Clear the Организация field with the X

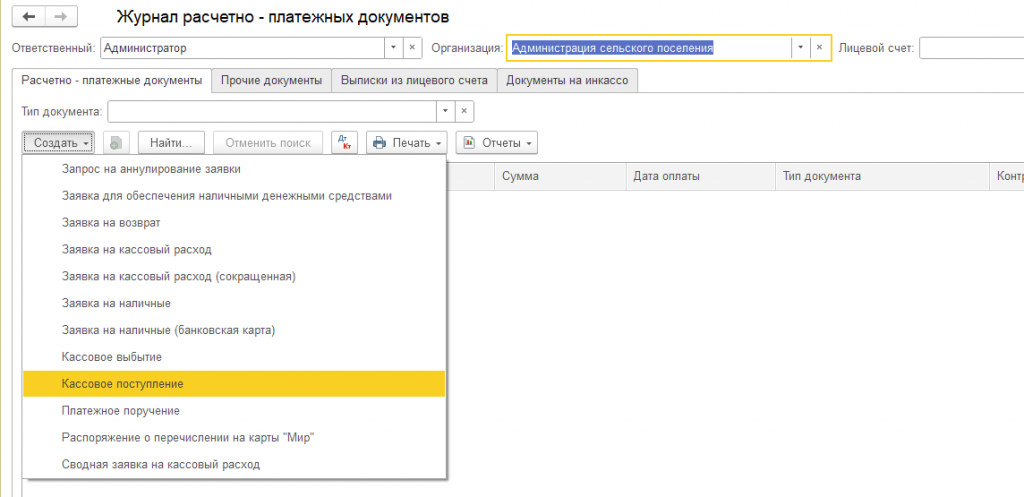pyautogui.click(x=819, y=48)
